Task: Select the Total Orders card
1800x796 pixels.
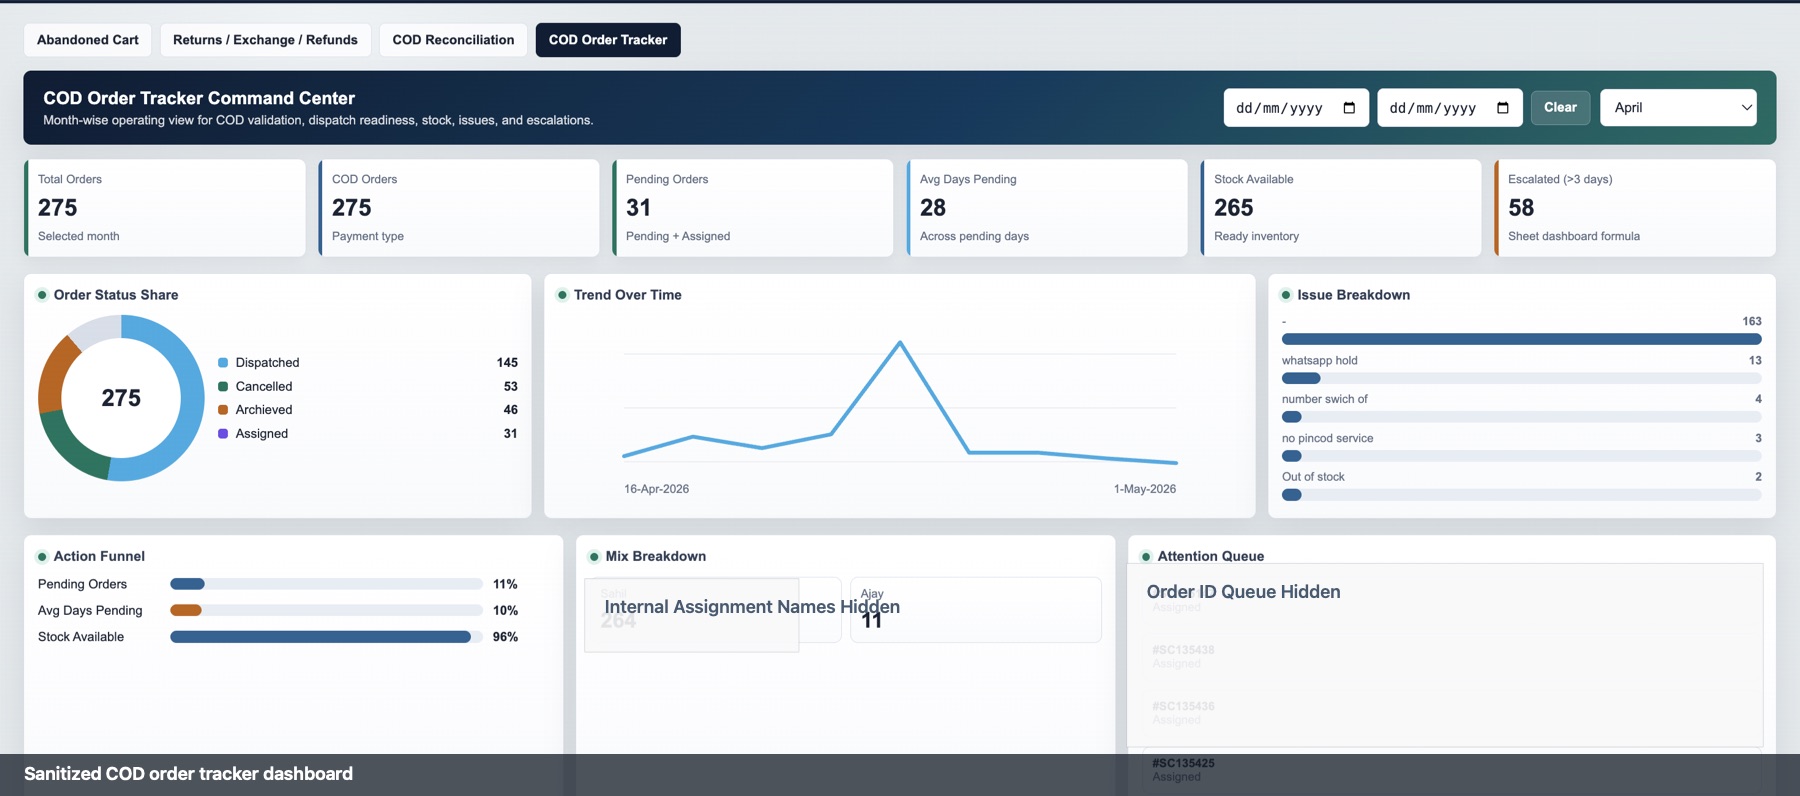Action: click(x=165, y=208)
